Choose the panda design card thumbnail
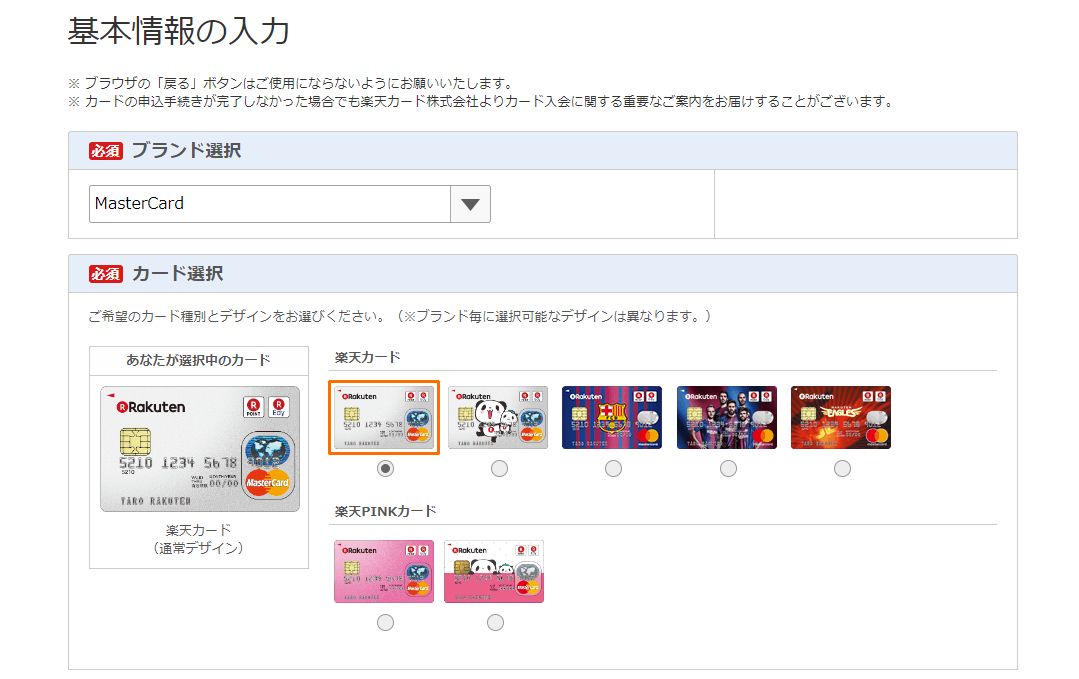The height and width of the screenshot is (679, 1079). tap(498, 418)
